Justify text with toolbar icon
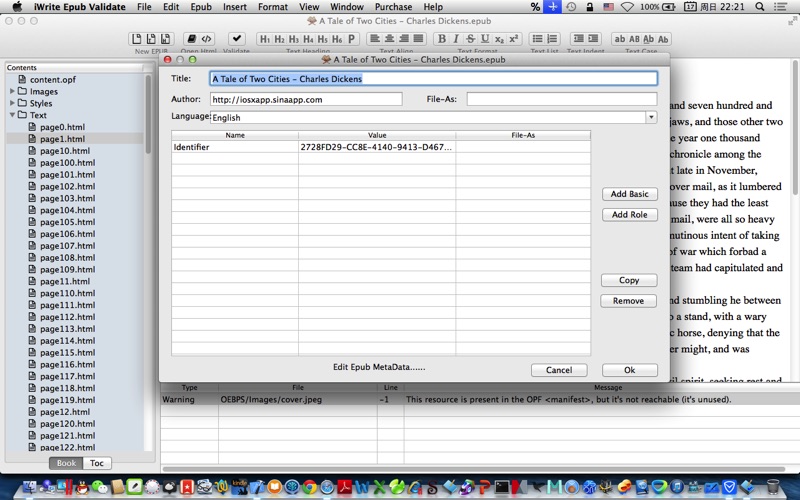800x500 pixels. click(418, 39)
